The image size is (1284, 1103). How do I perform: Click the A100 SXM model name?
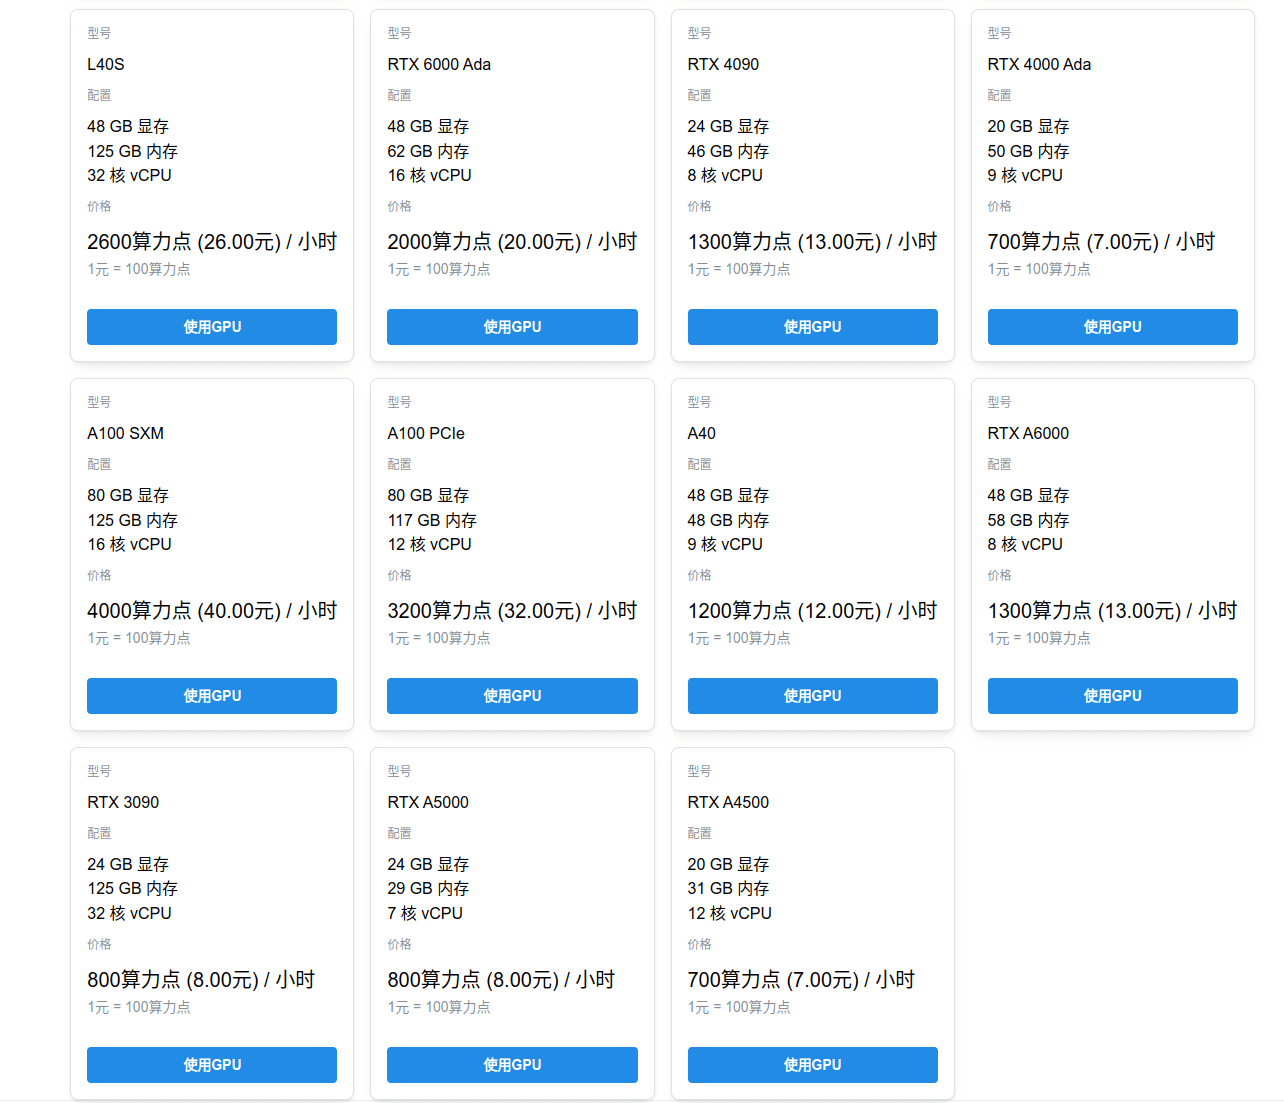125,433
